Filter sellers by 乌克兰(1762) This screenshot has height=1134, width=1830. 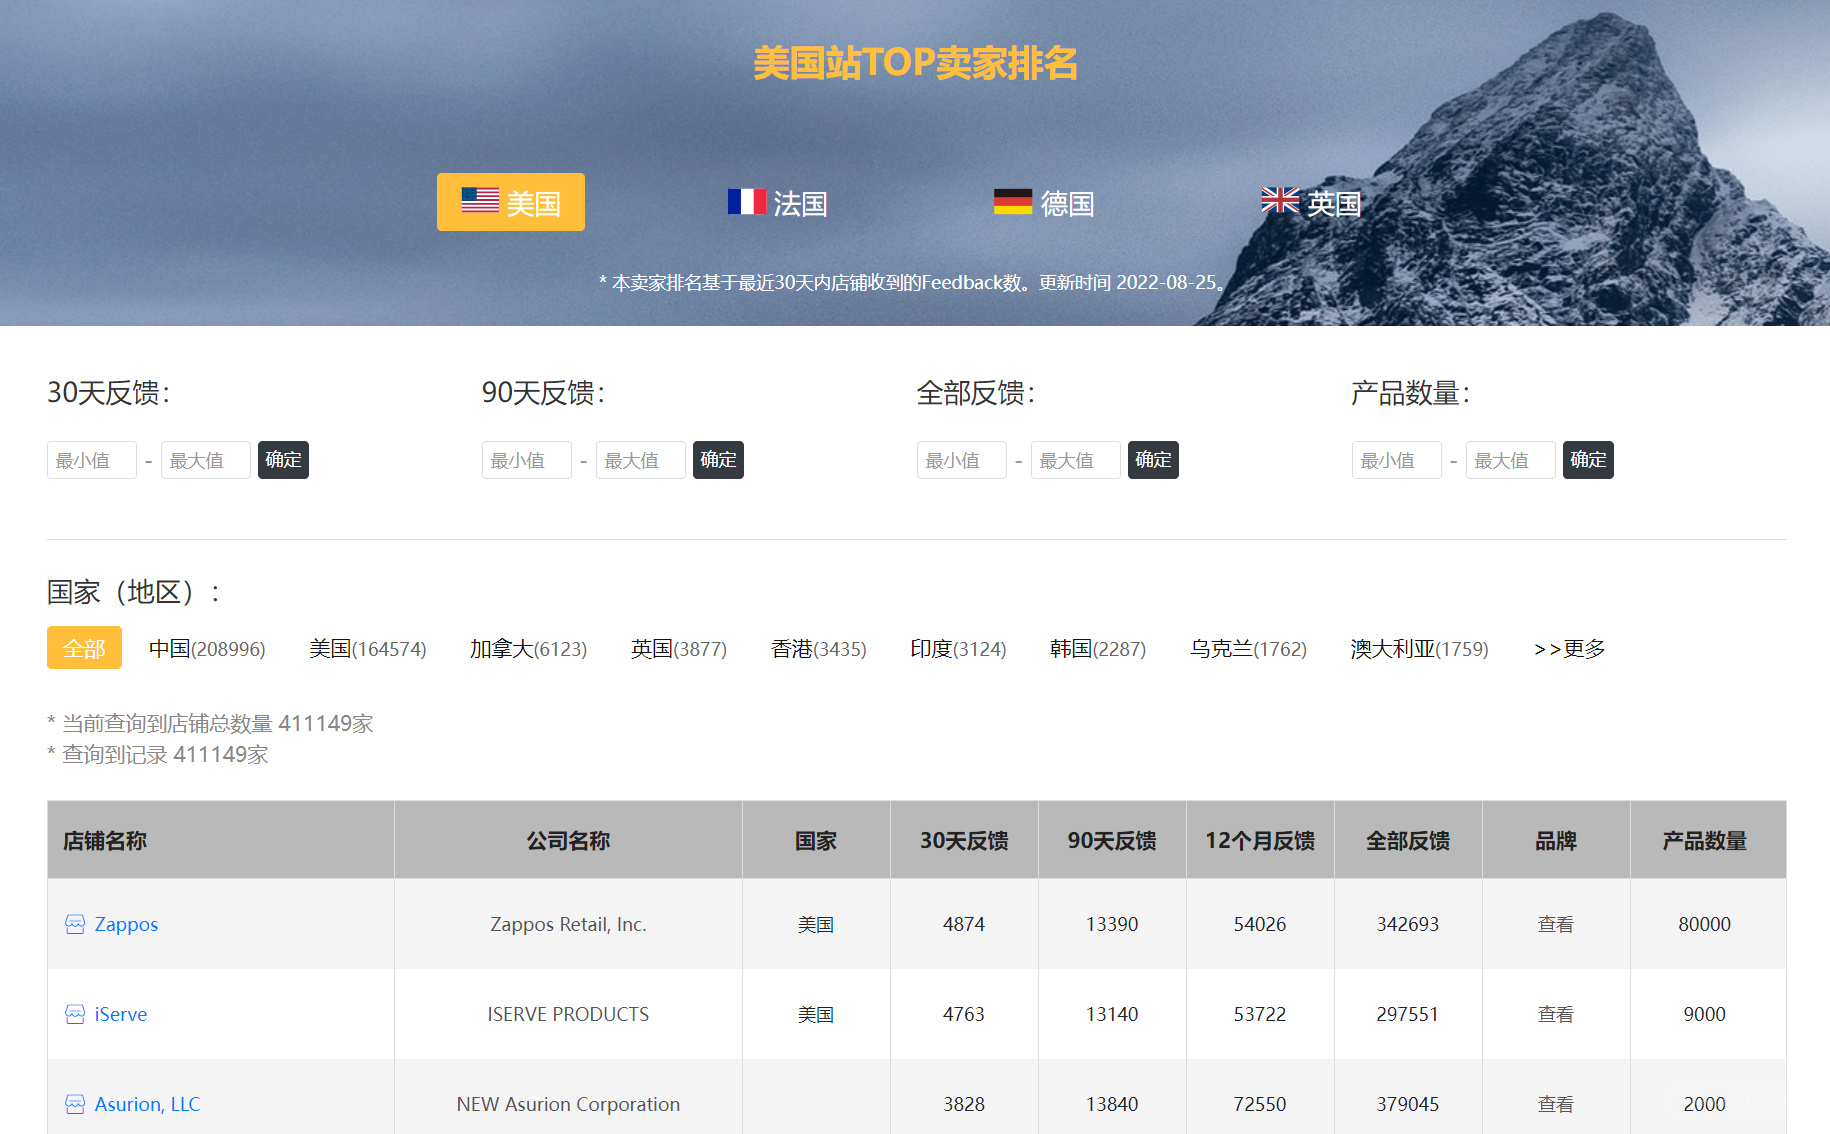point(1249,649)
